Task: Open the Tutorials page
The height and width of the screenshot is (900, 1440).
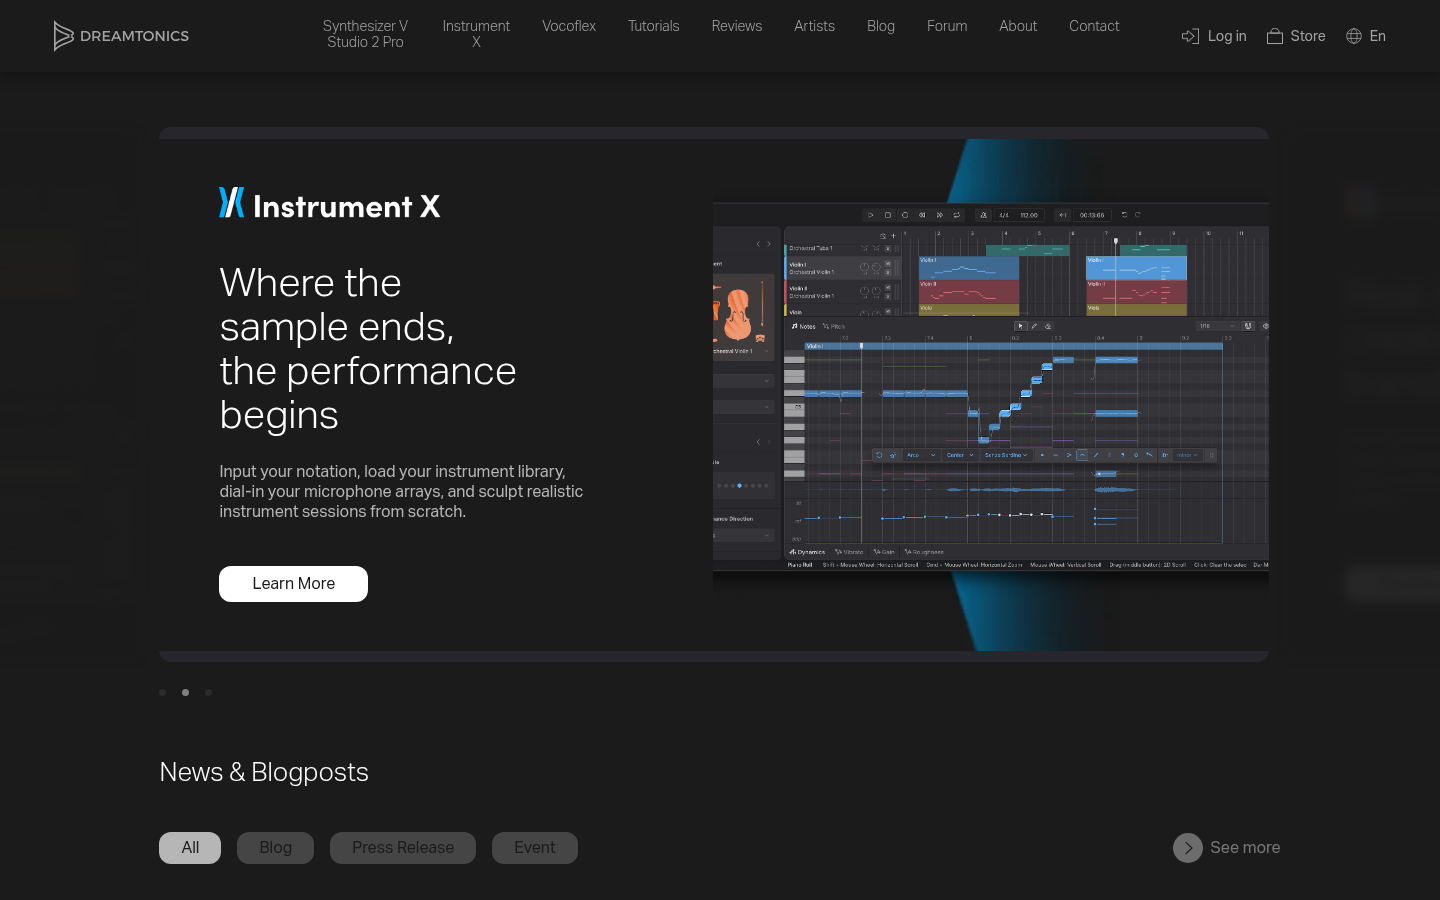Action: [x=654, y=26]
